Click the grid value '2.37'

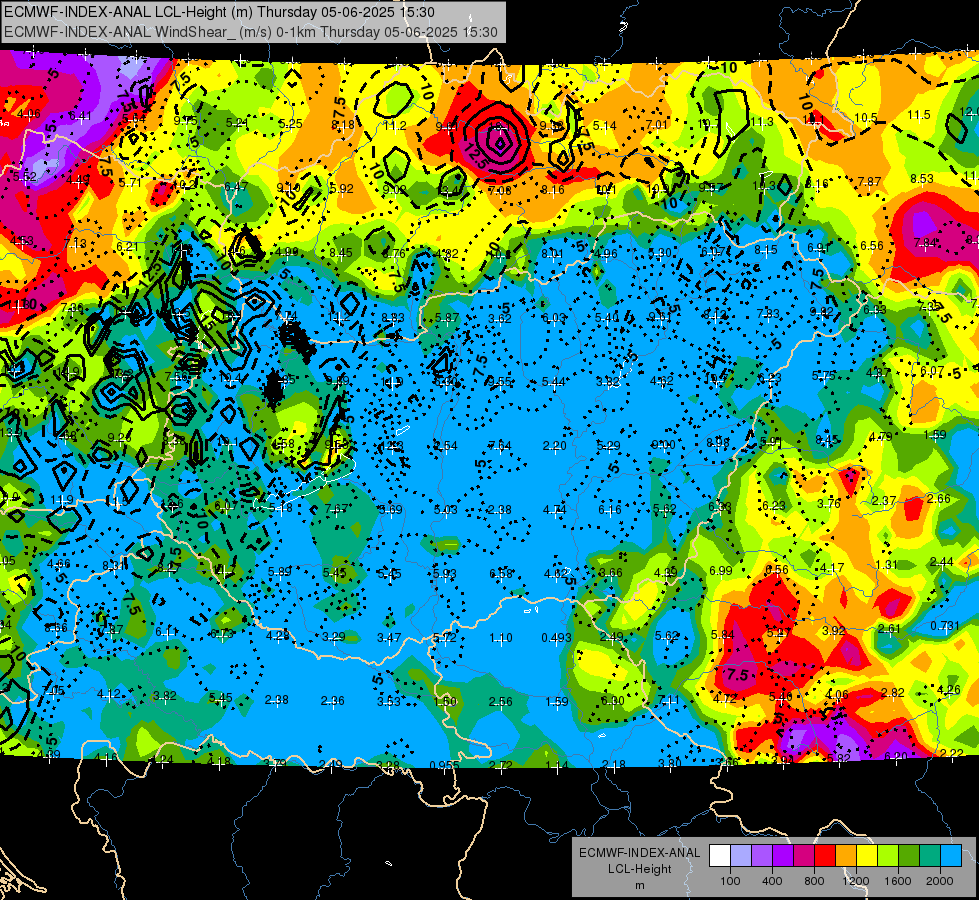(884, 501)
